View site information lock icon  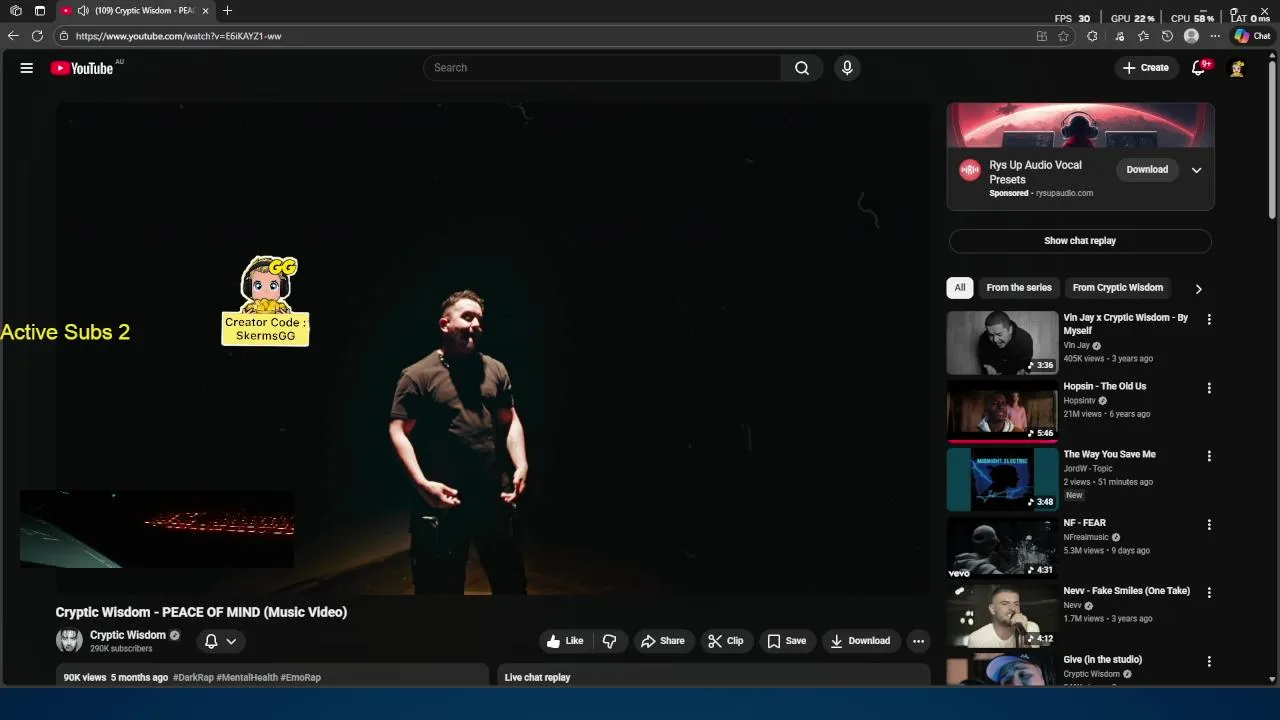tap(64, 36)
